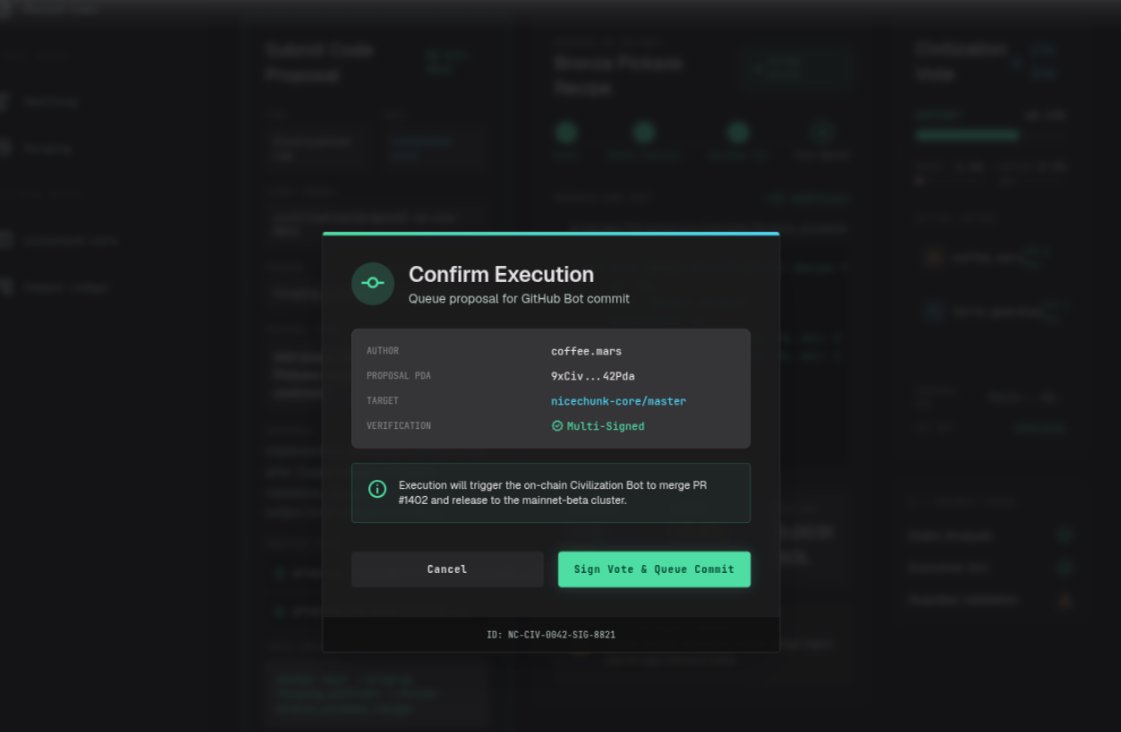Click the Multi-Signed check circle icon
Screen dimensions: 1121x732
(x=557, y=426)
